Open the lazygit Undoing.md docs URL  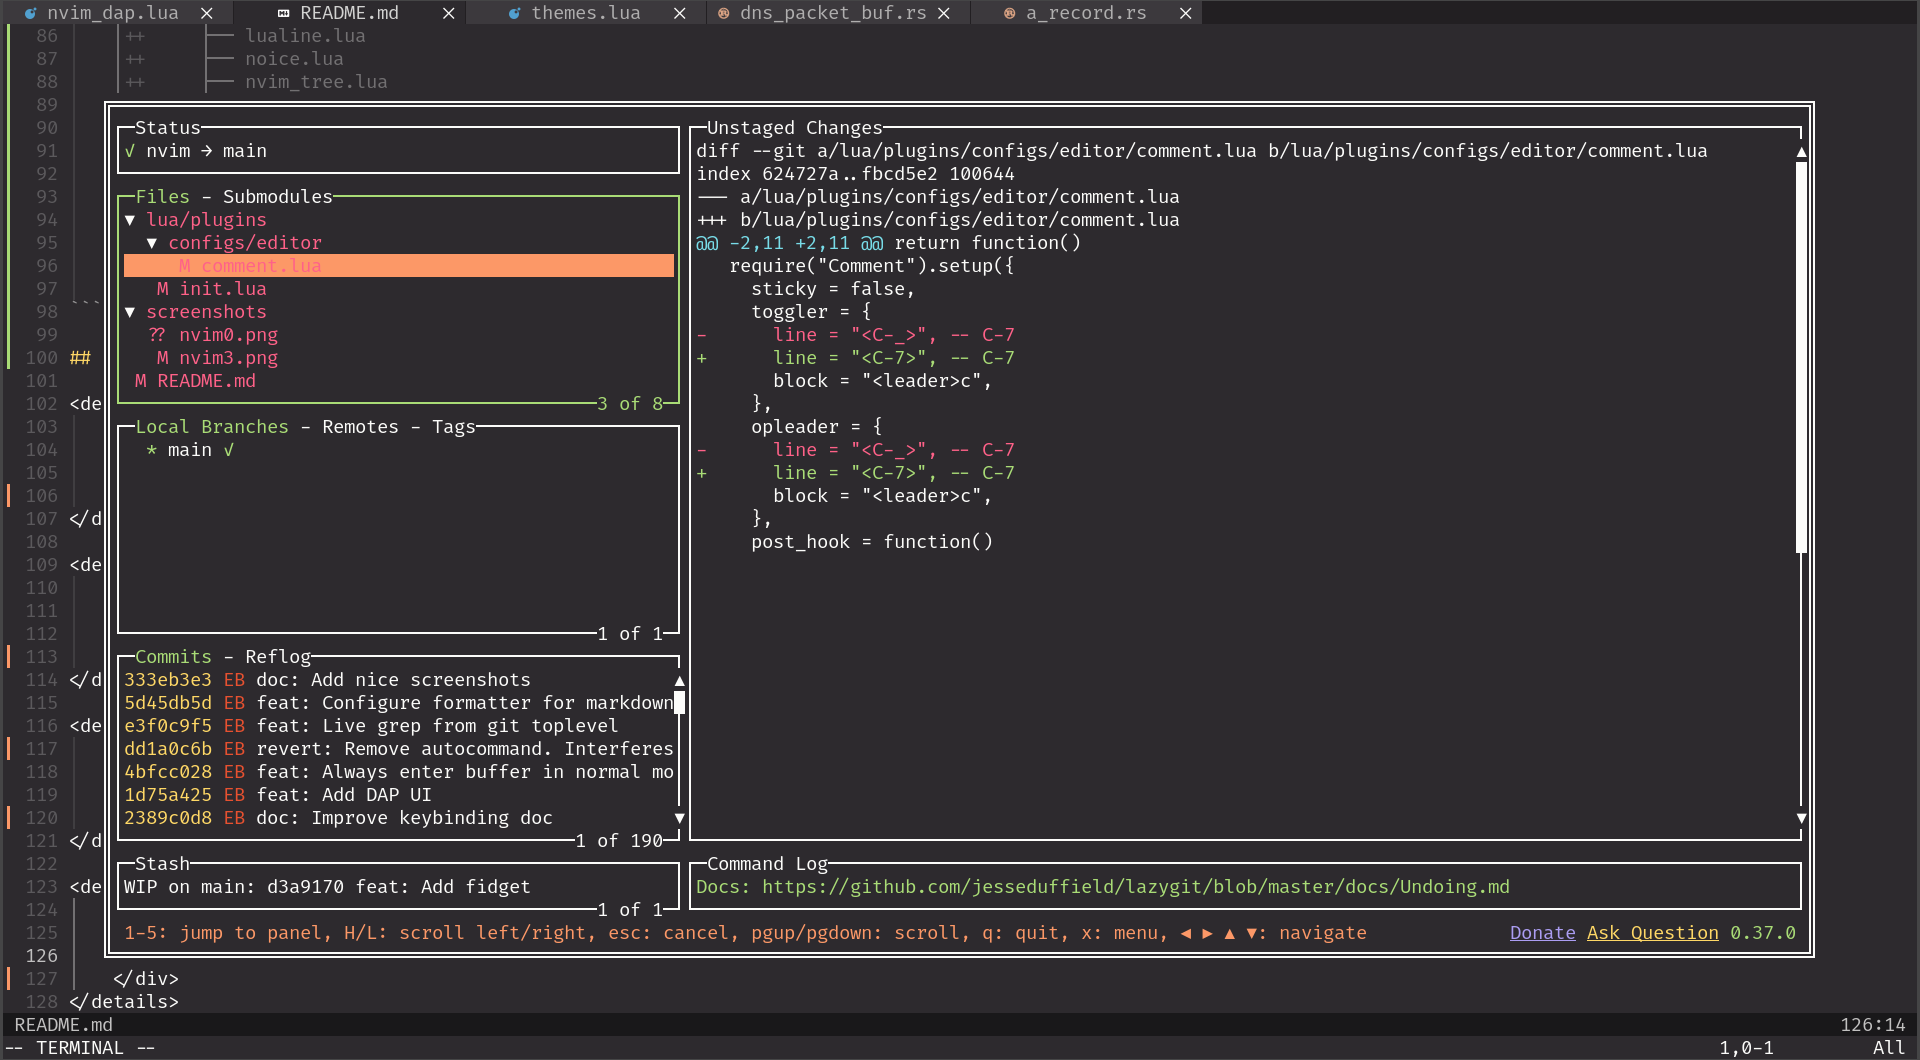1136,887
